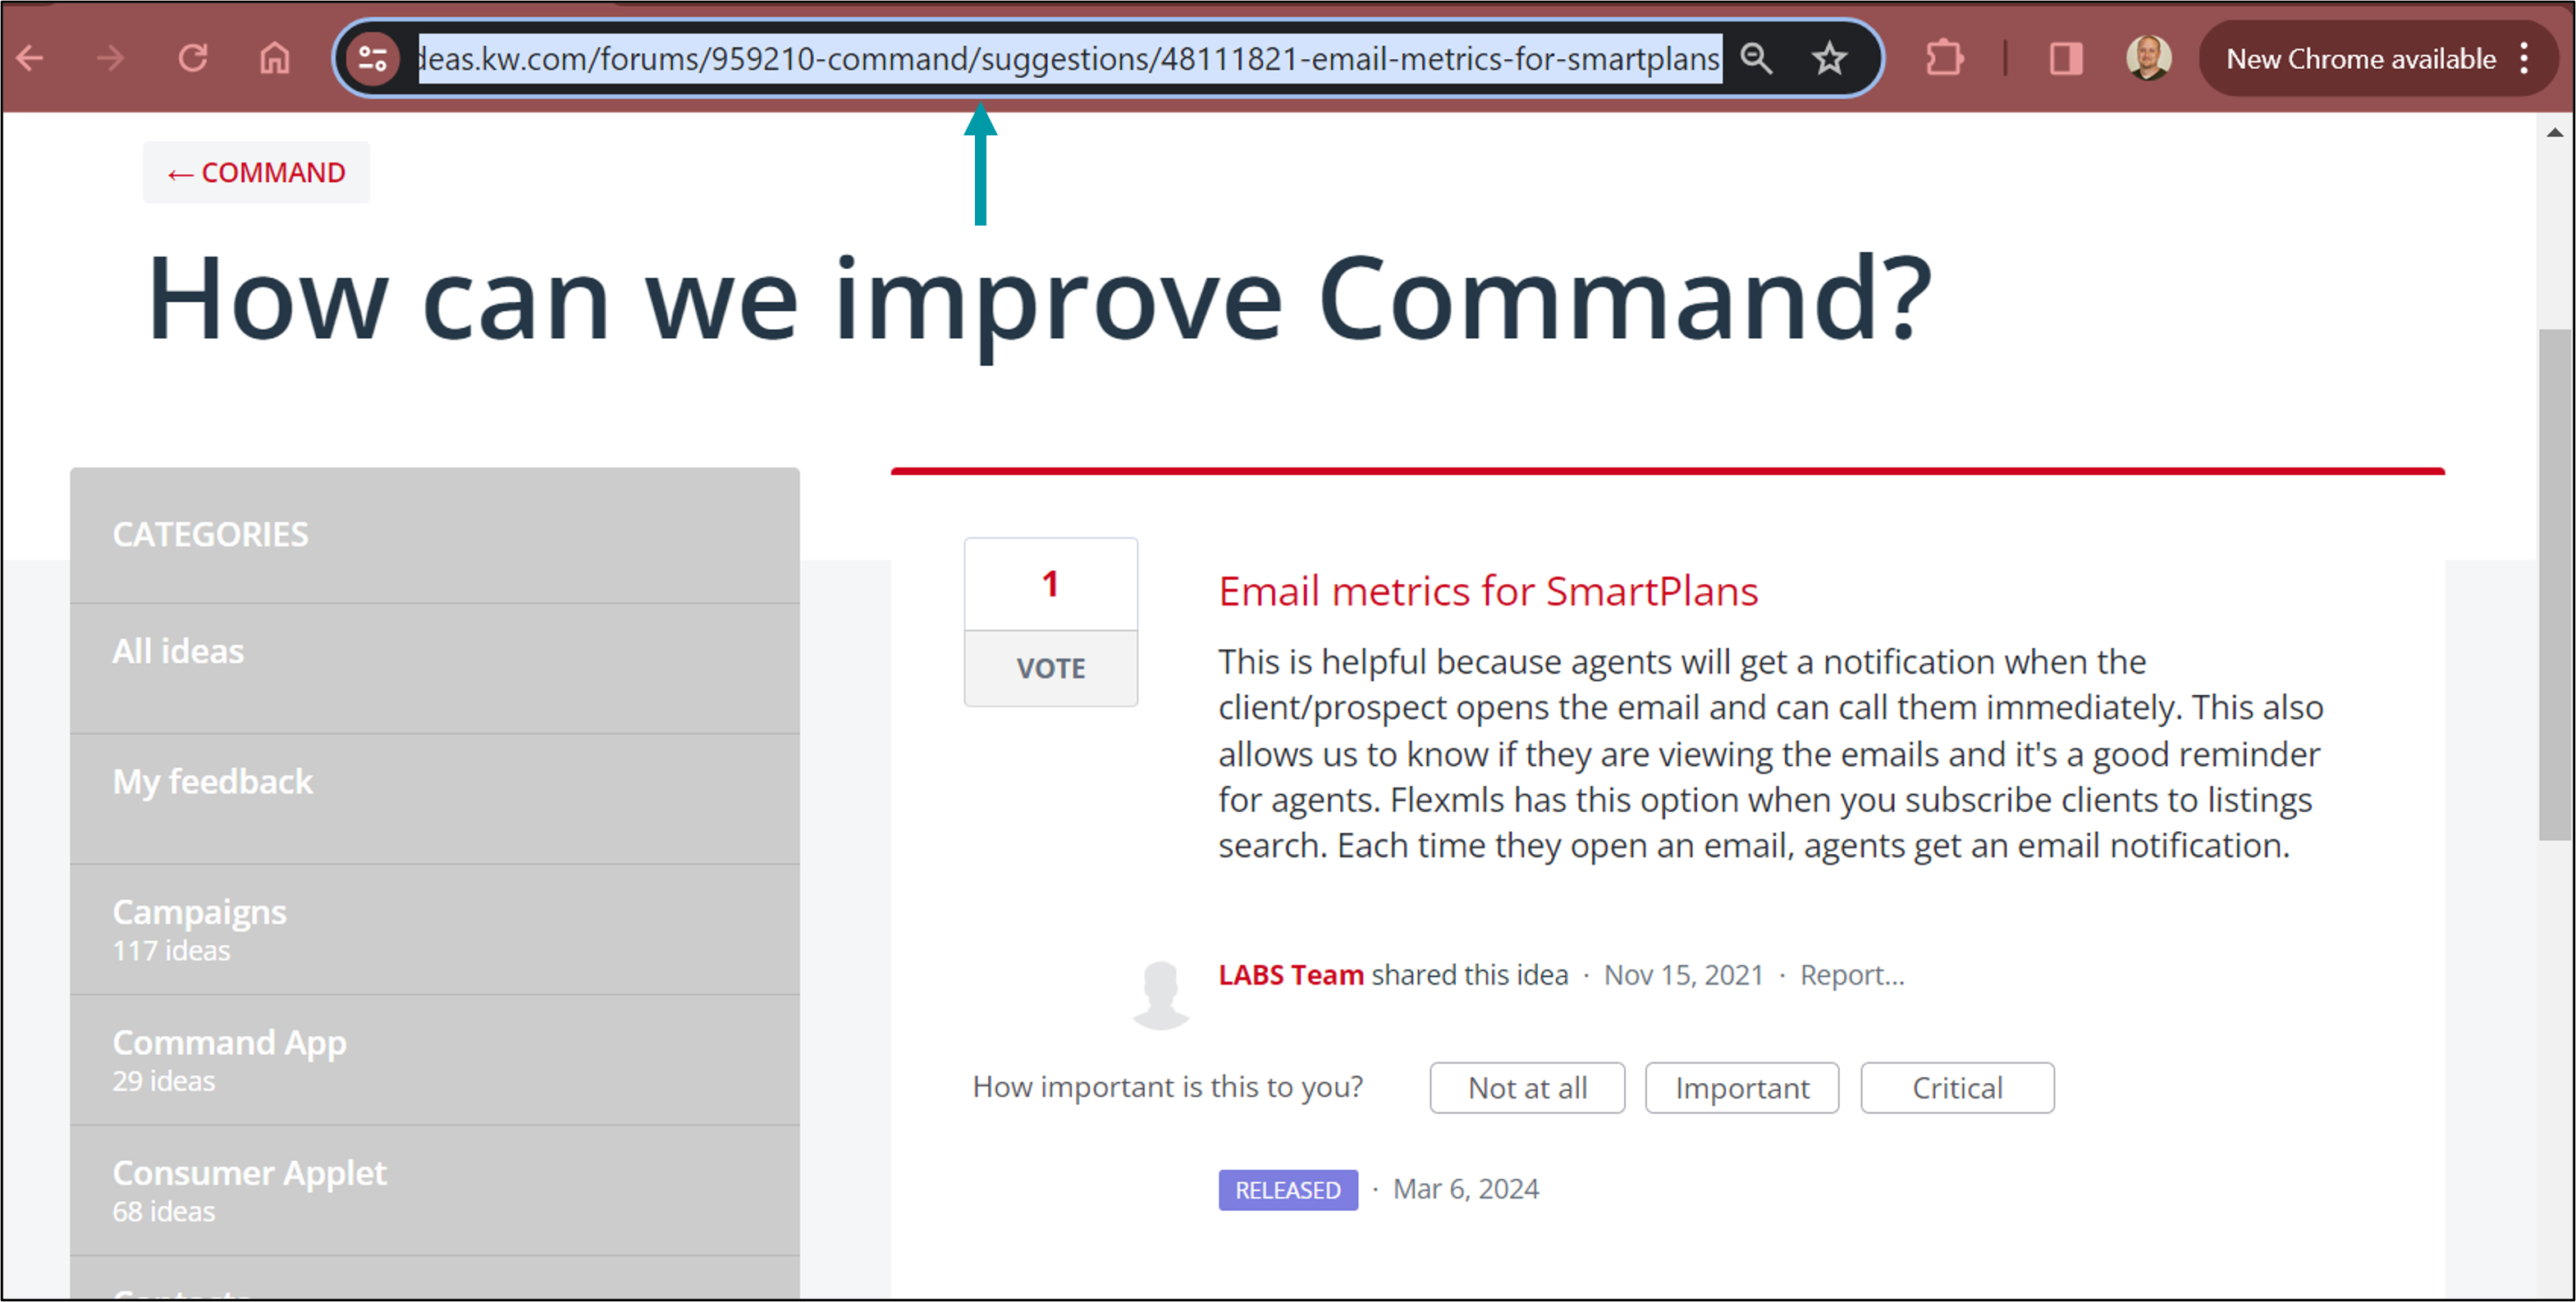Screen dimensions: 2576x1302
Task: Select Critical importance option
Action: point(1957,1087)
